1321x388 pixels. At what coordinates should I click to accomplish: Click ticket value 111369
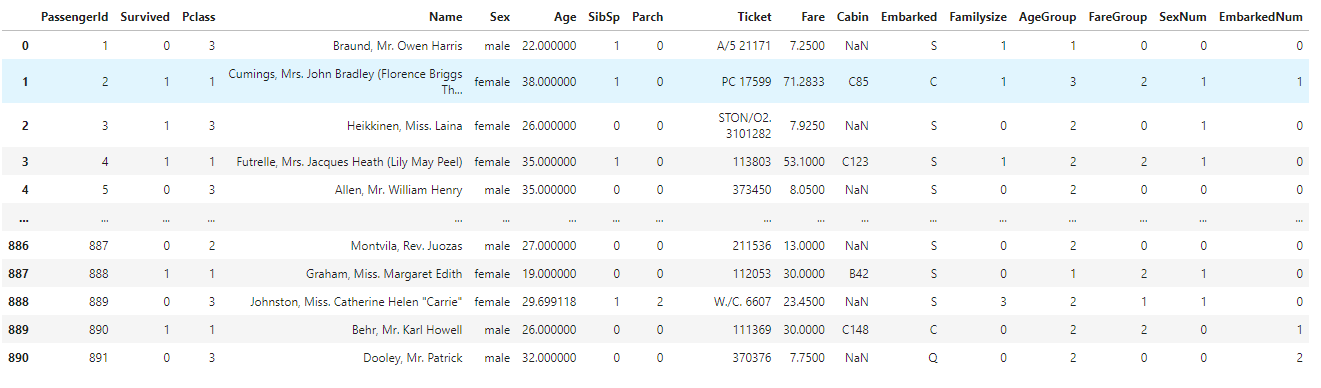(752, 329)
